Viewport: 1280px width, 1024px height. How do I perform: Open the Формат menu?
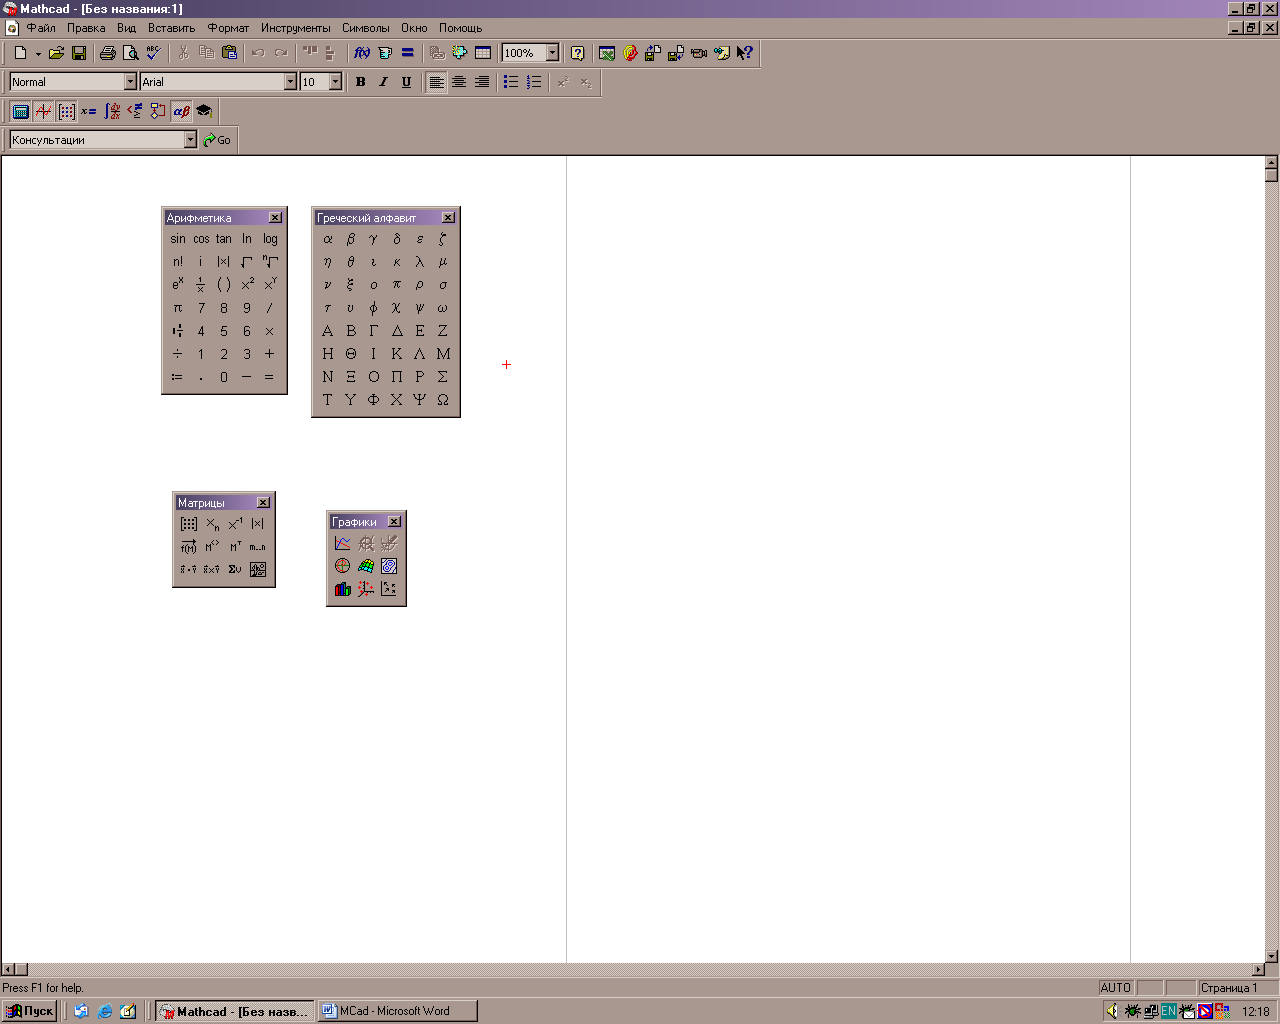[228, 28]
